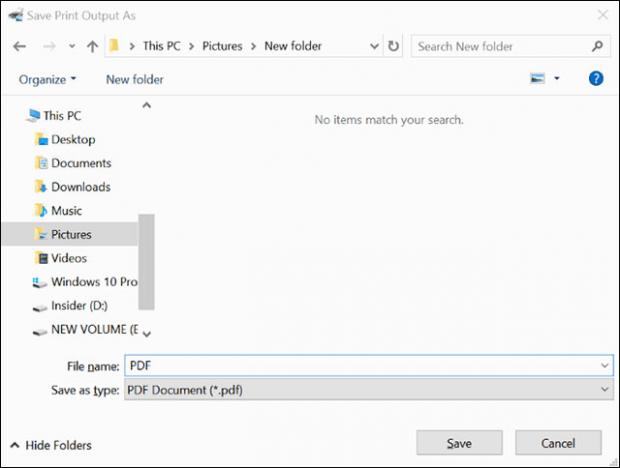Screen dimensions: 620x468
Task: Change the view layout icon
Action: [x=537, y=78]
